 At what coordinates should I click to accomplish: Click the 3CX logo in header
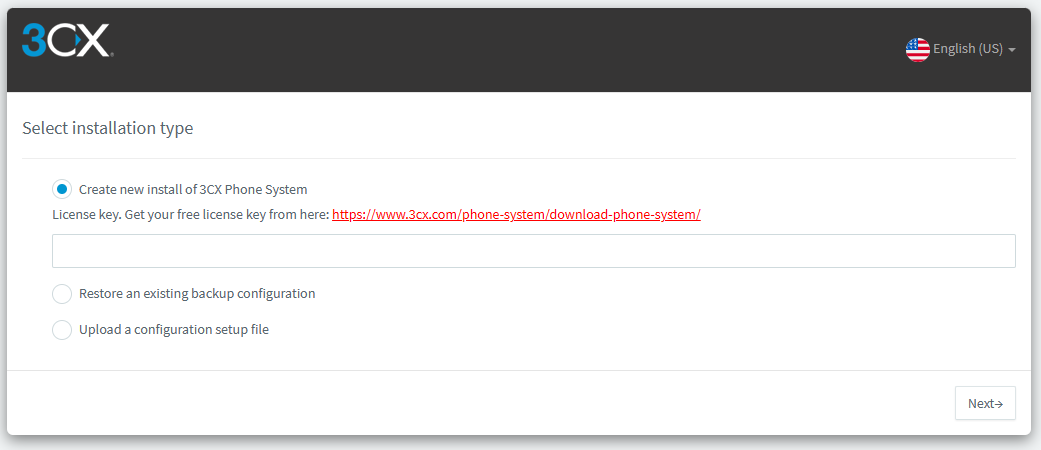coord(68,40)
